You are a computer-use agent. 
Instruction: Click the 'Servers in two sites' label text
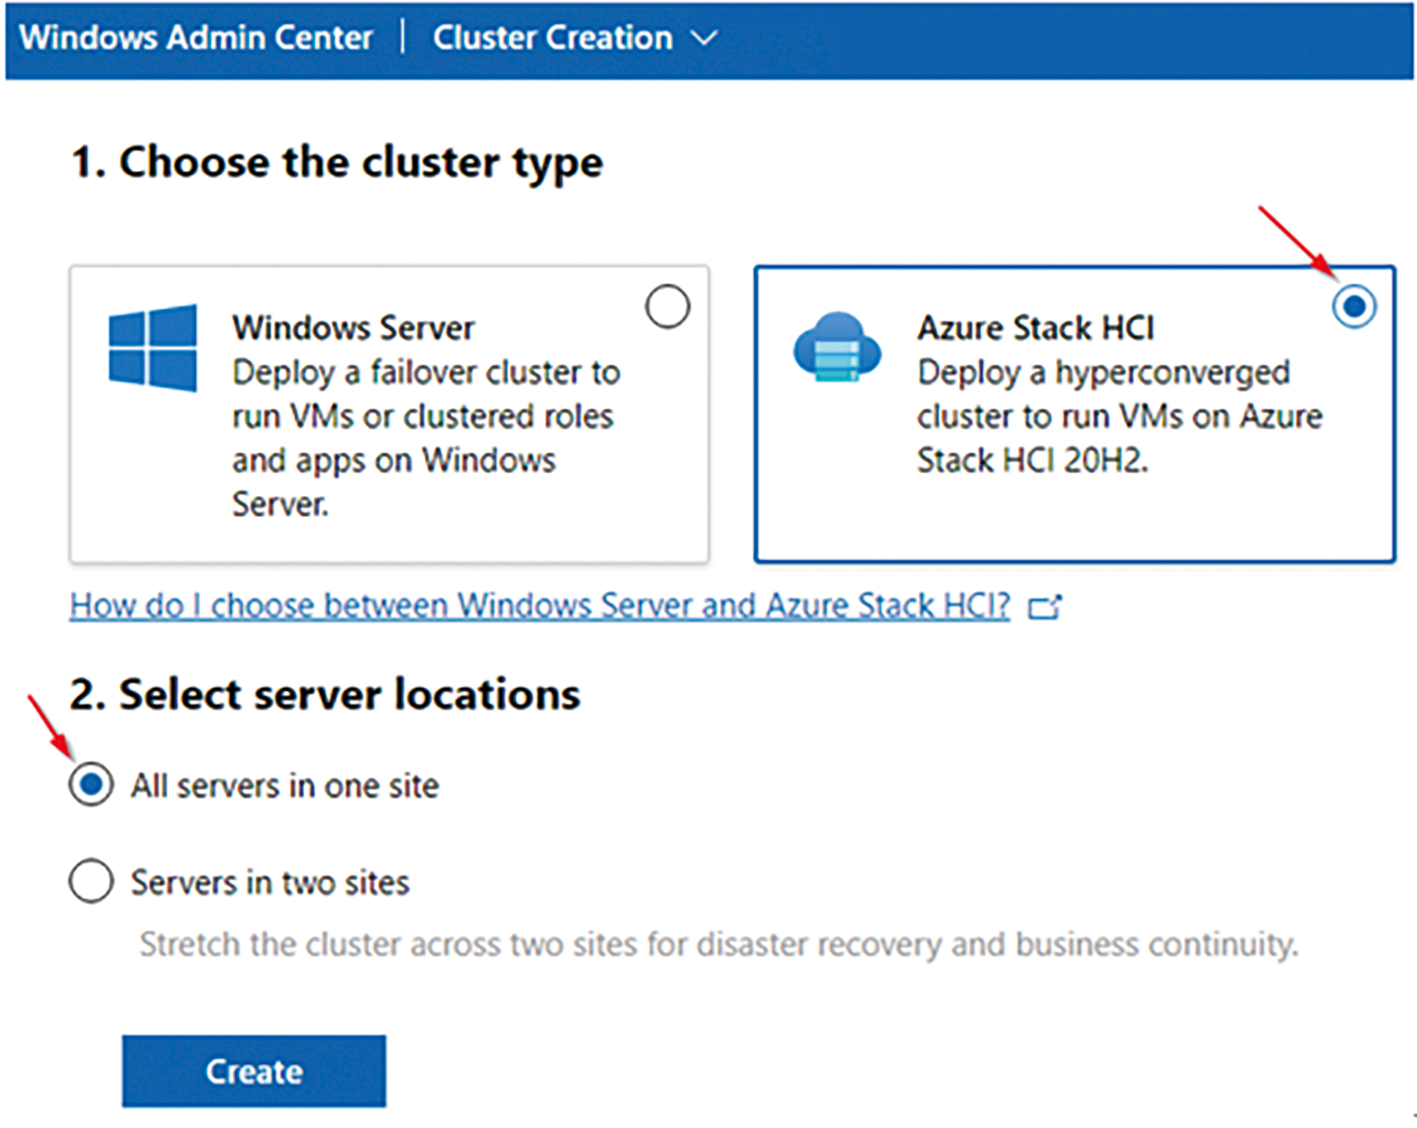pos(270,883)
